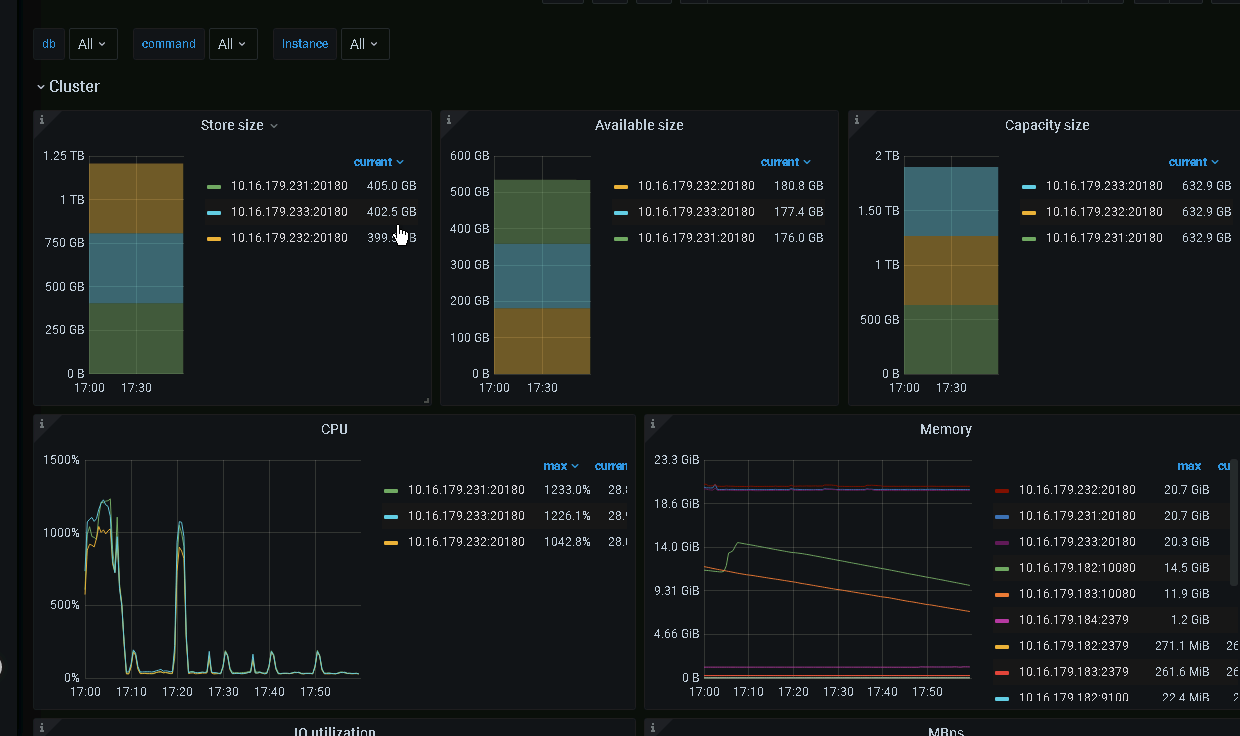The height and width of the screenshot is (736, 1240).
Task: Click the command variable label
Action: (169, 44)
